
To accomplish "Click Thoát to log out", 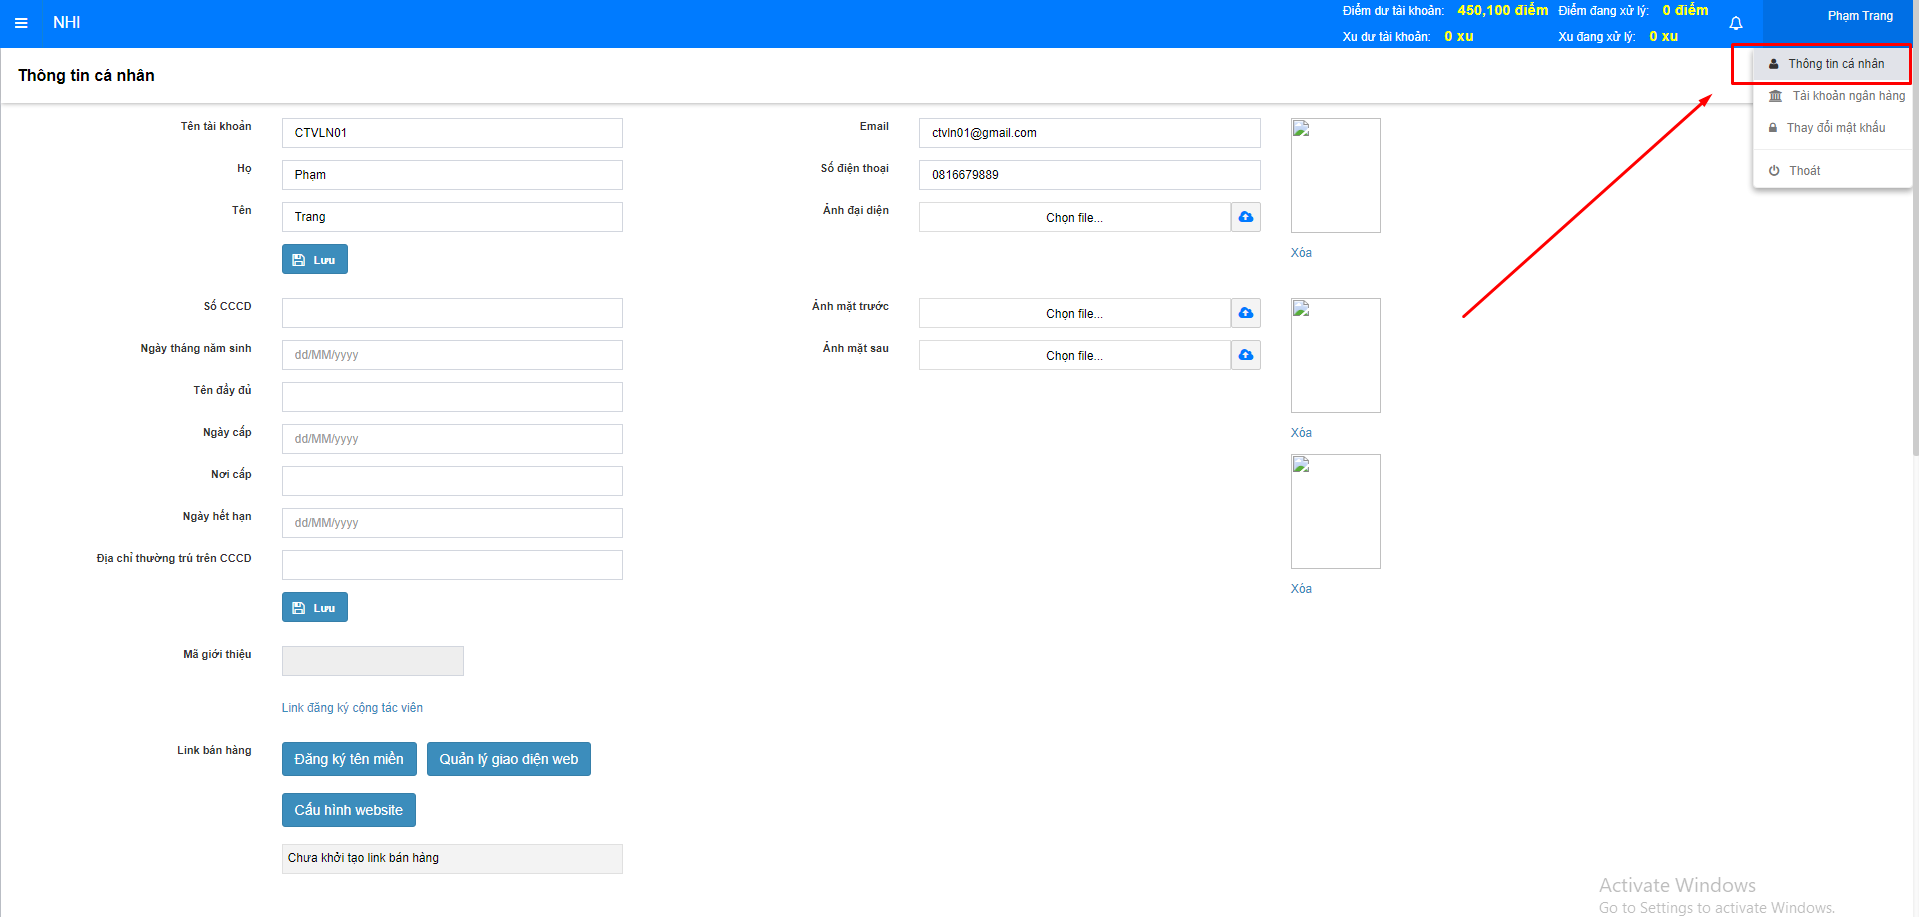I will click(1804, 171).
